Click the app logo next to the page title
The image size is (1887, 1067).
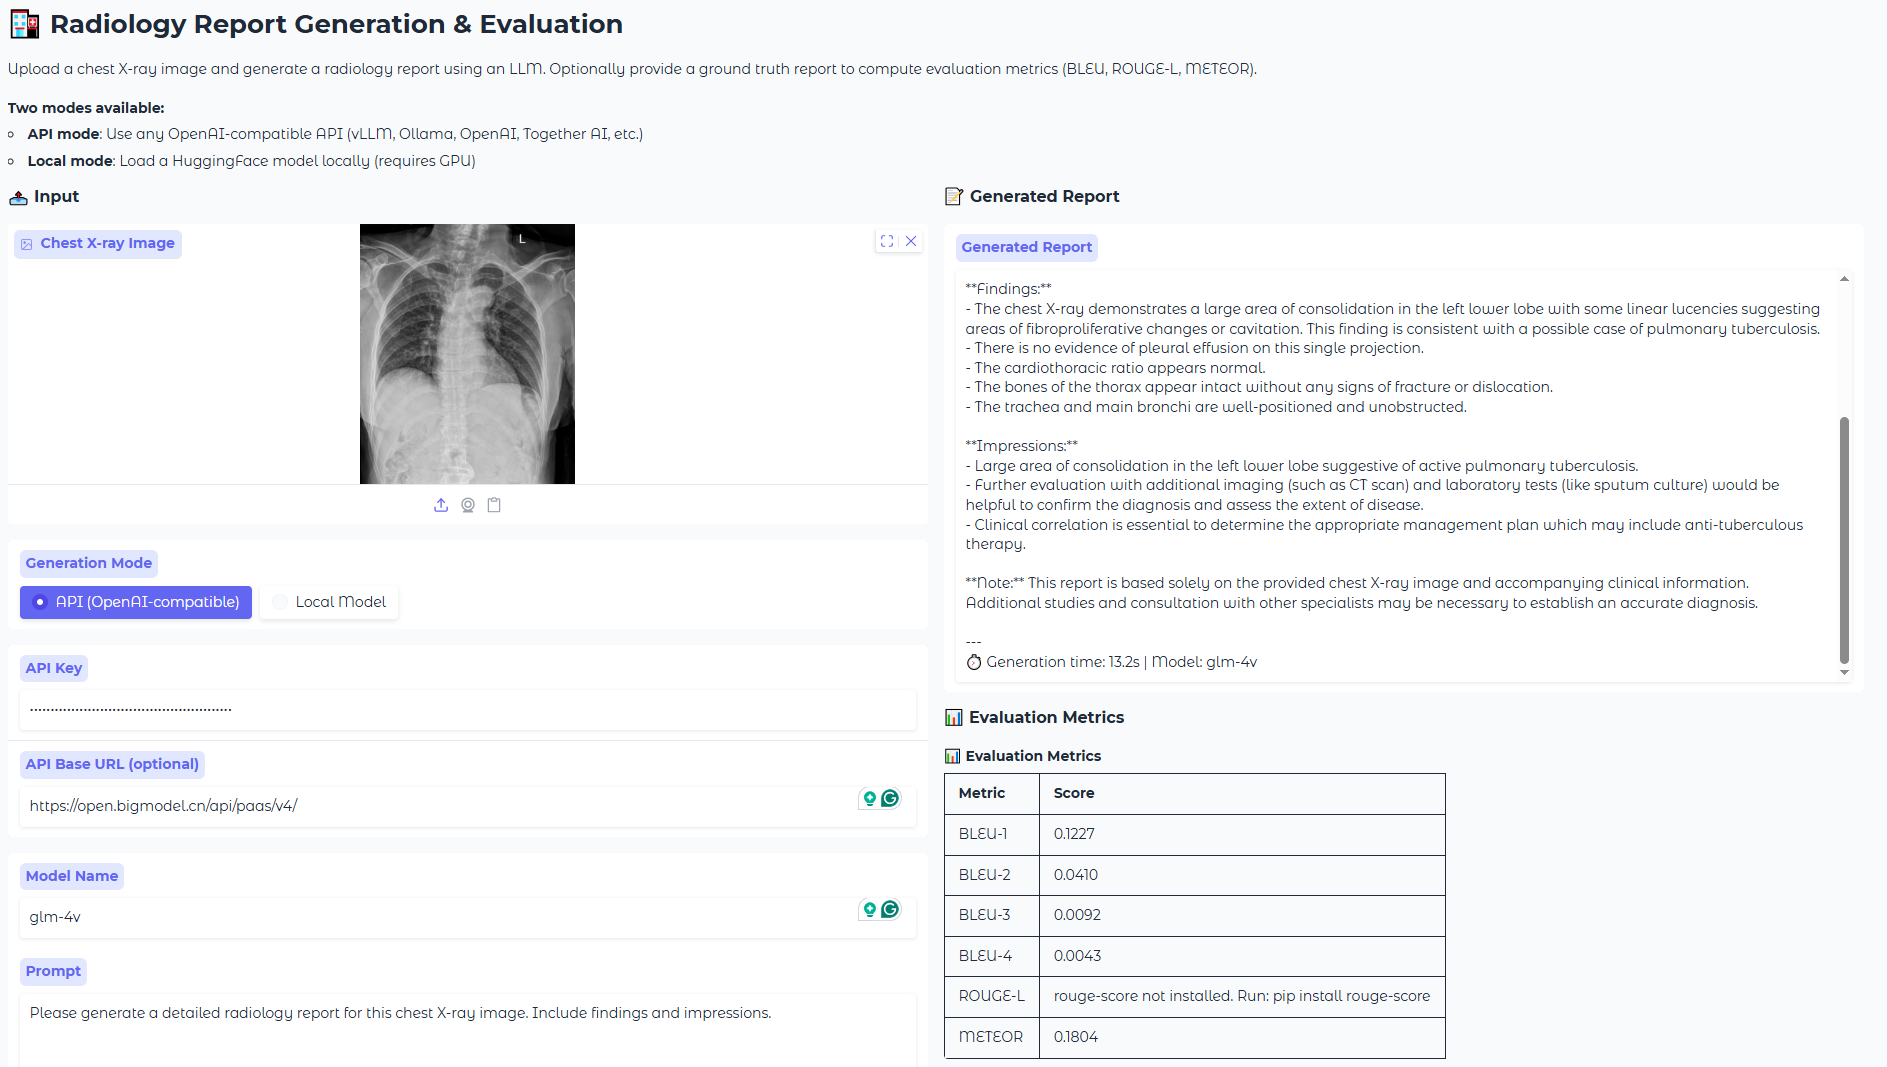pos(25,24)
